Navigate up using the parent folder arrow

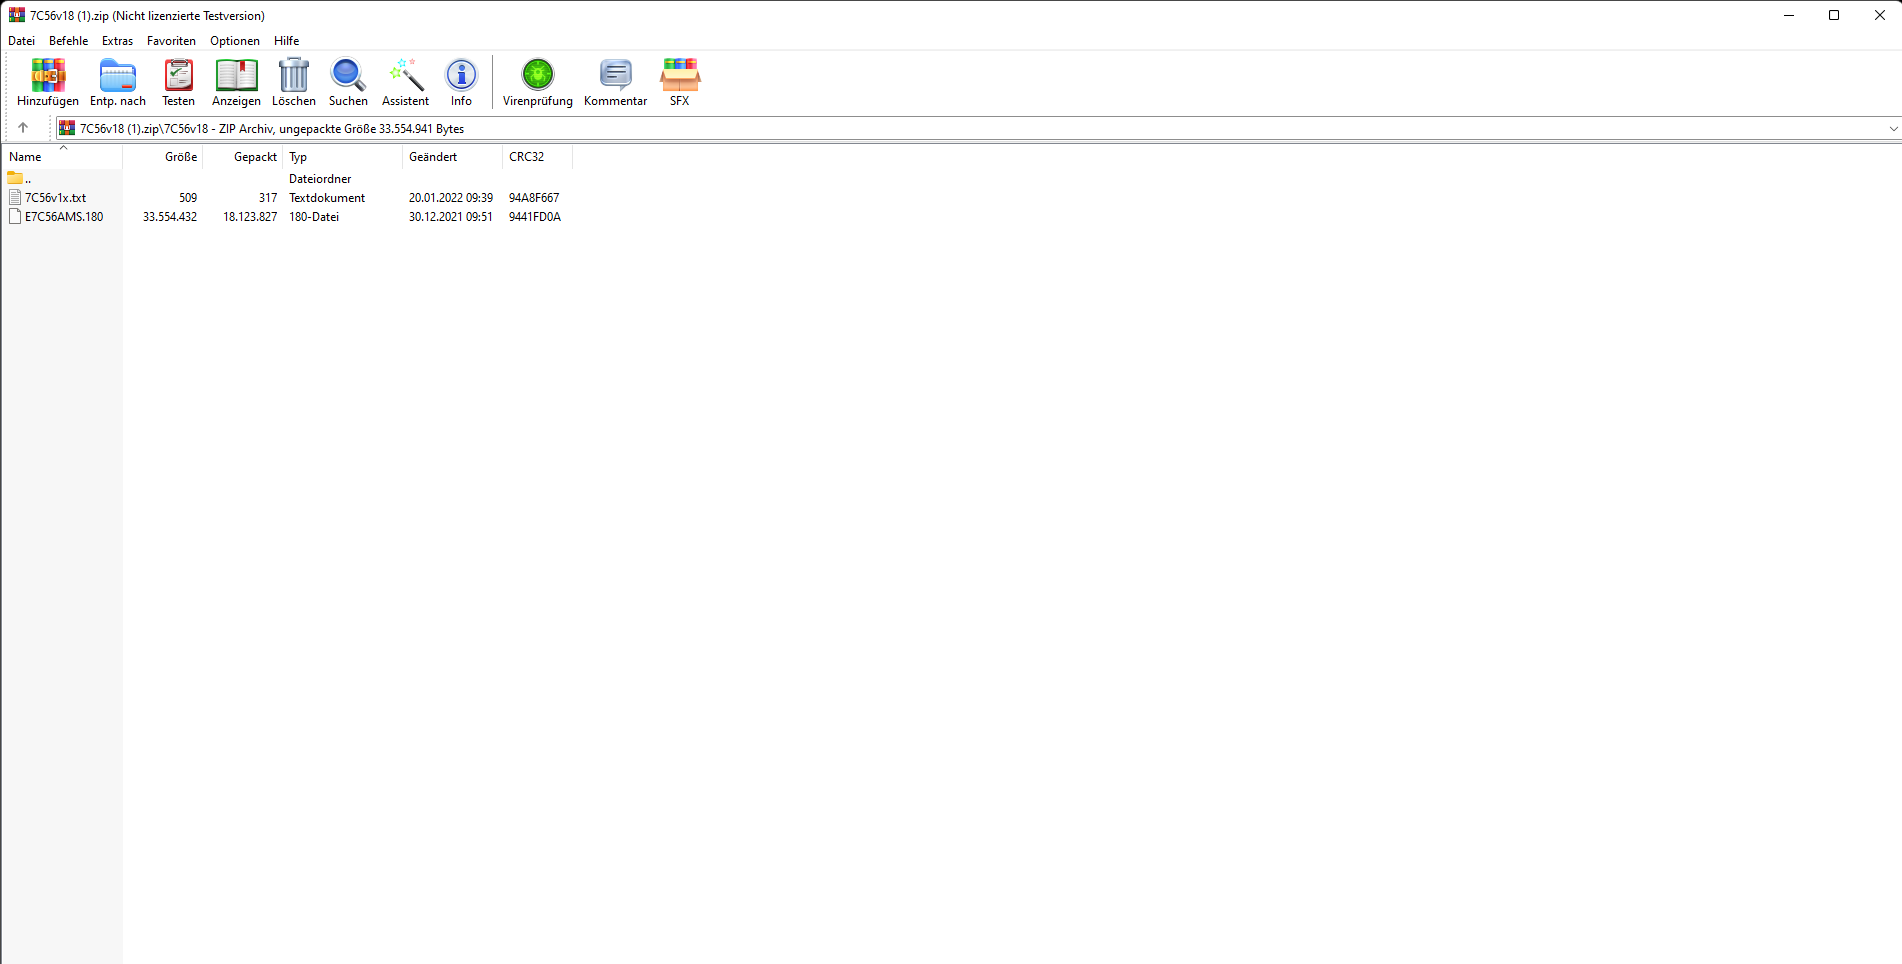pyautogui.click(x=24, y=128)
